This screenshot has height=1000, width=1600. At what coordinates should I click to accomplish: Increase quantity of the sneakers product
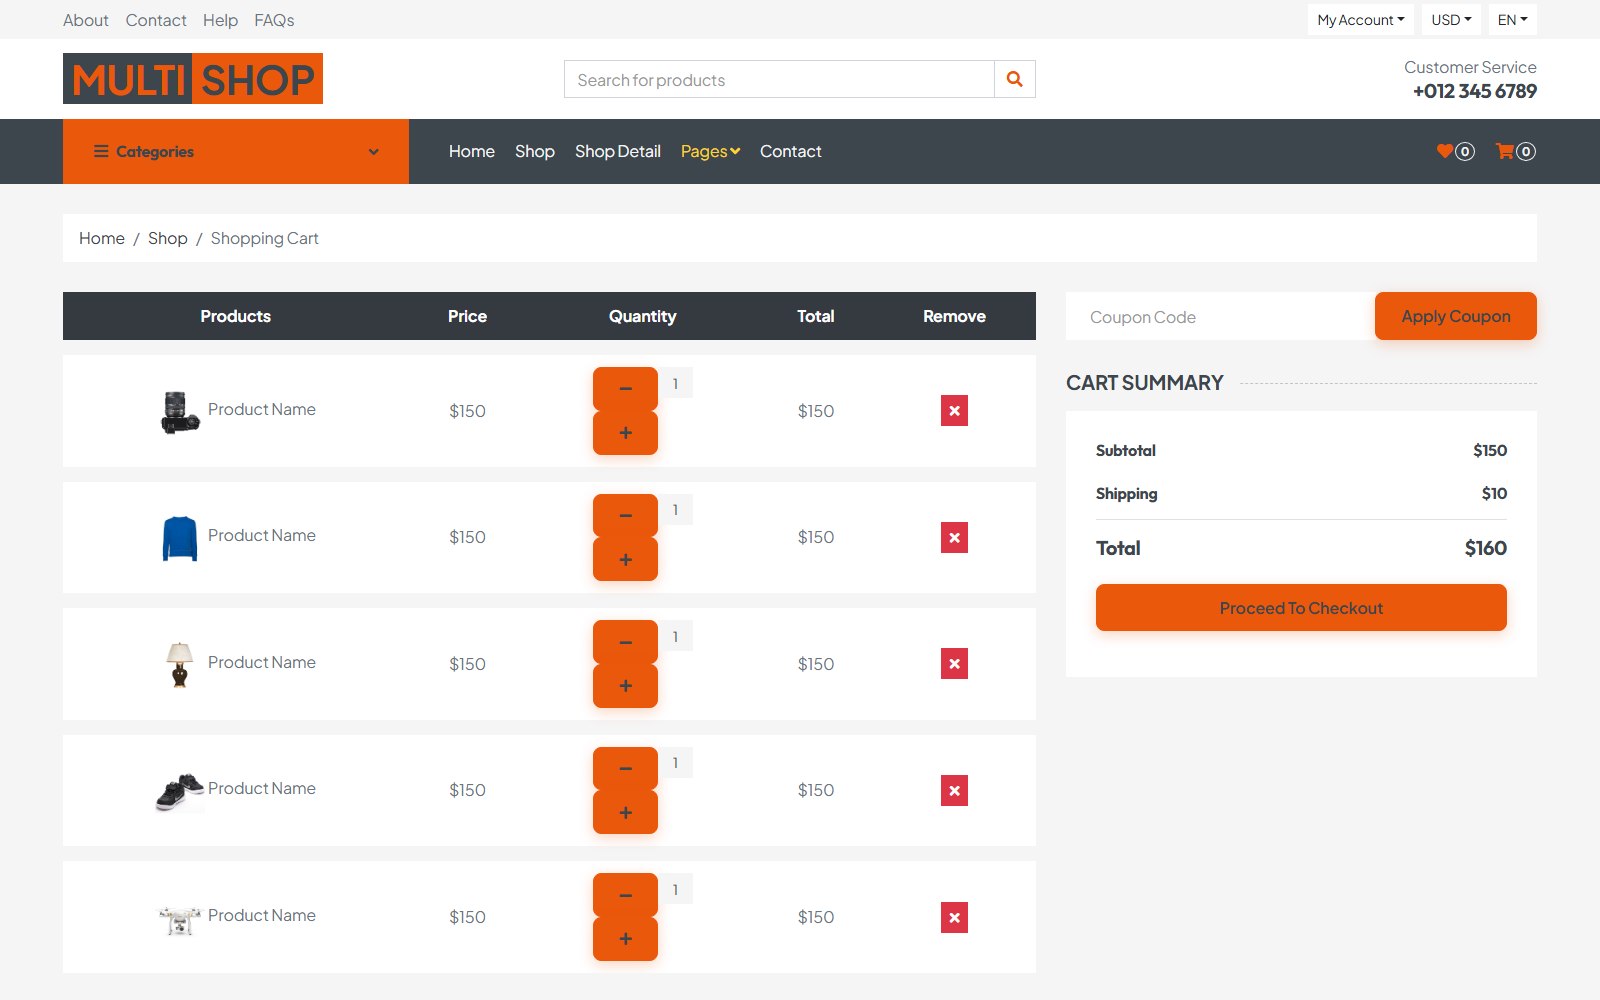coord(625,813)
